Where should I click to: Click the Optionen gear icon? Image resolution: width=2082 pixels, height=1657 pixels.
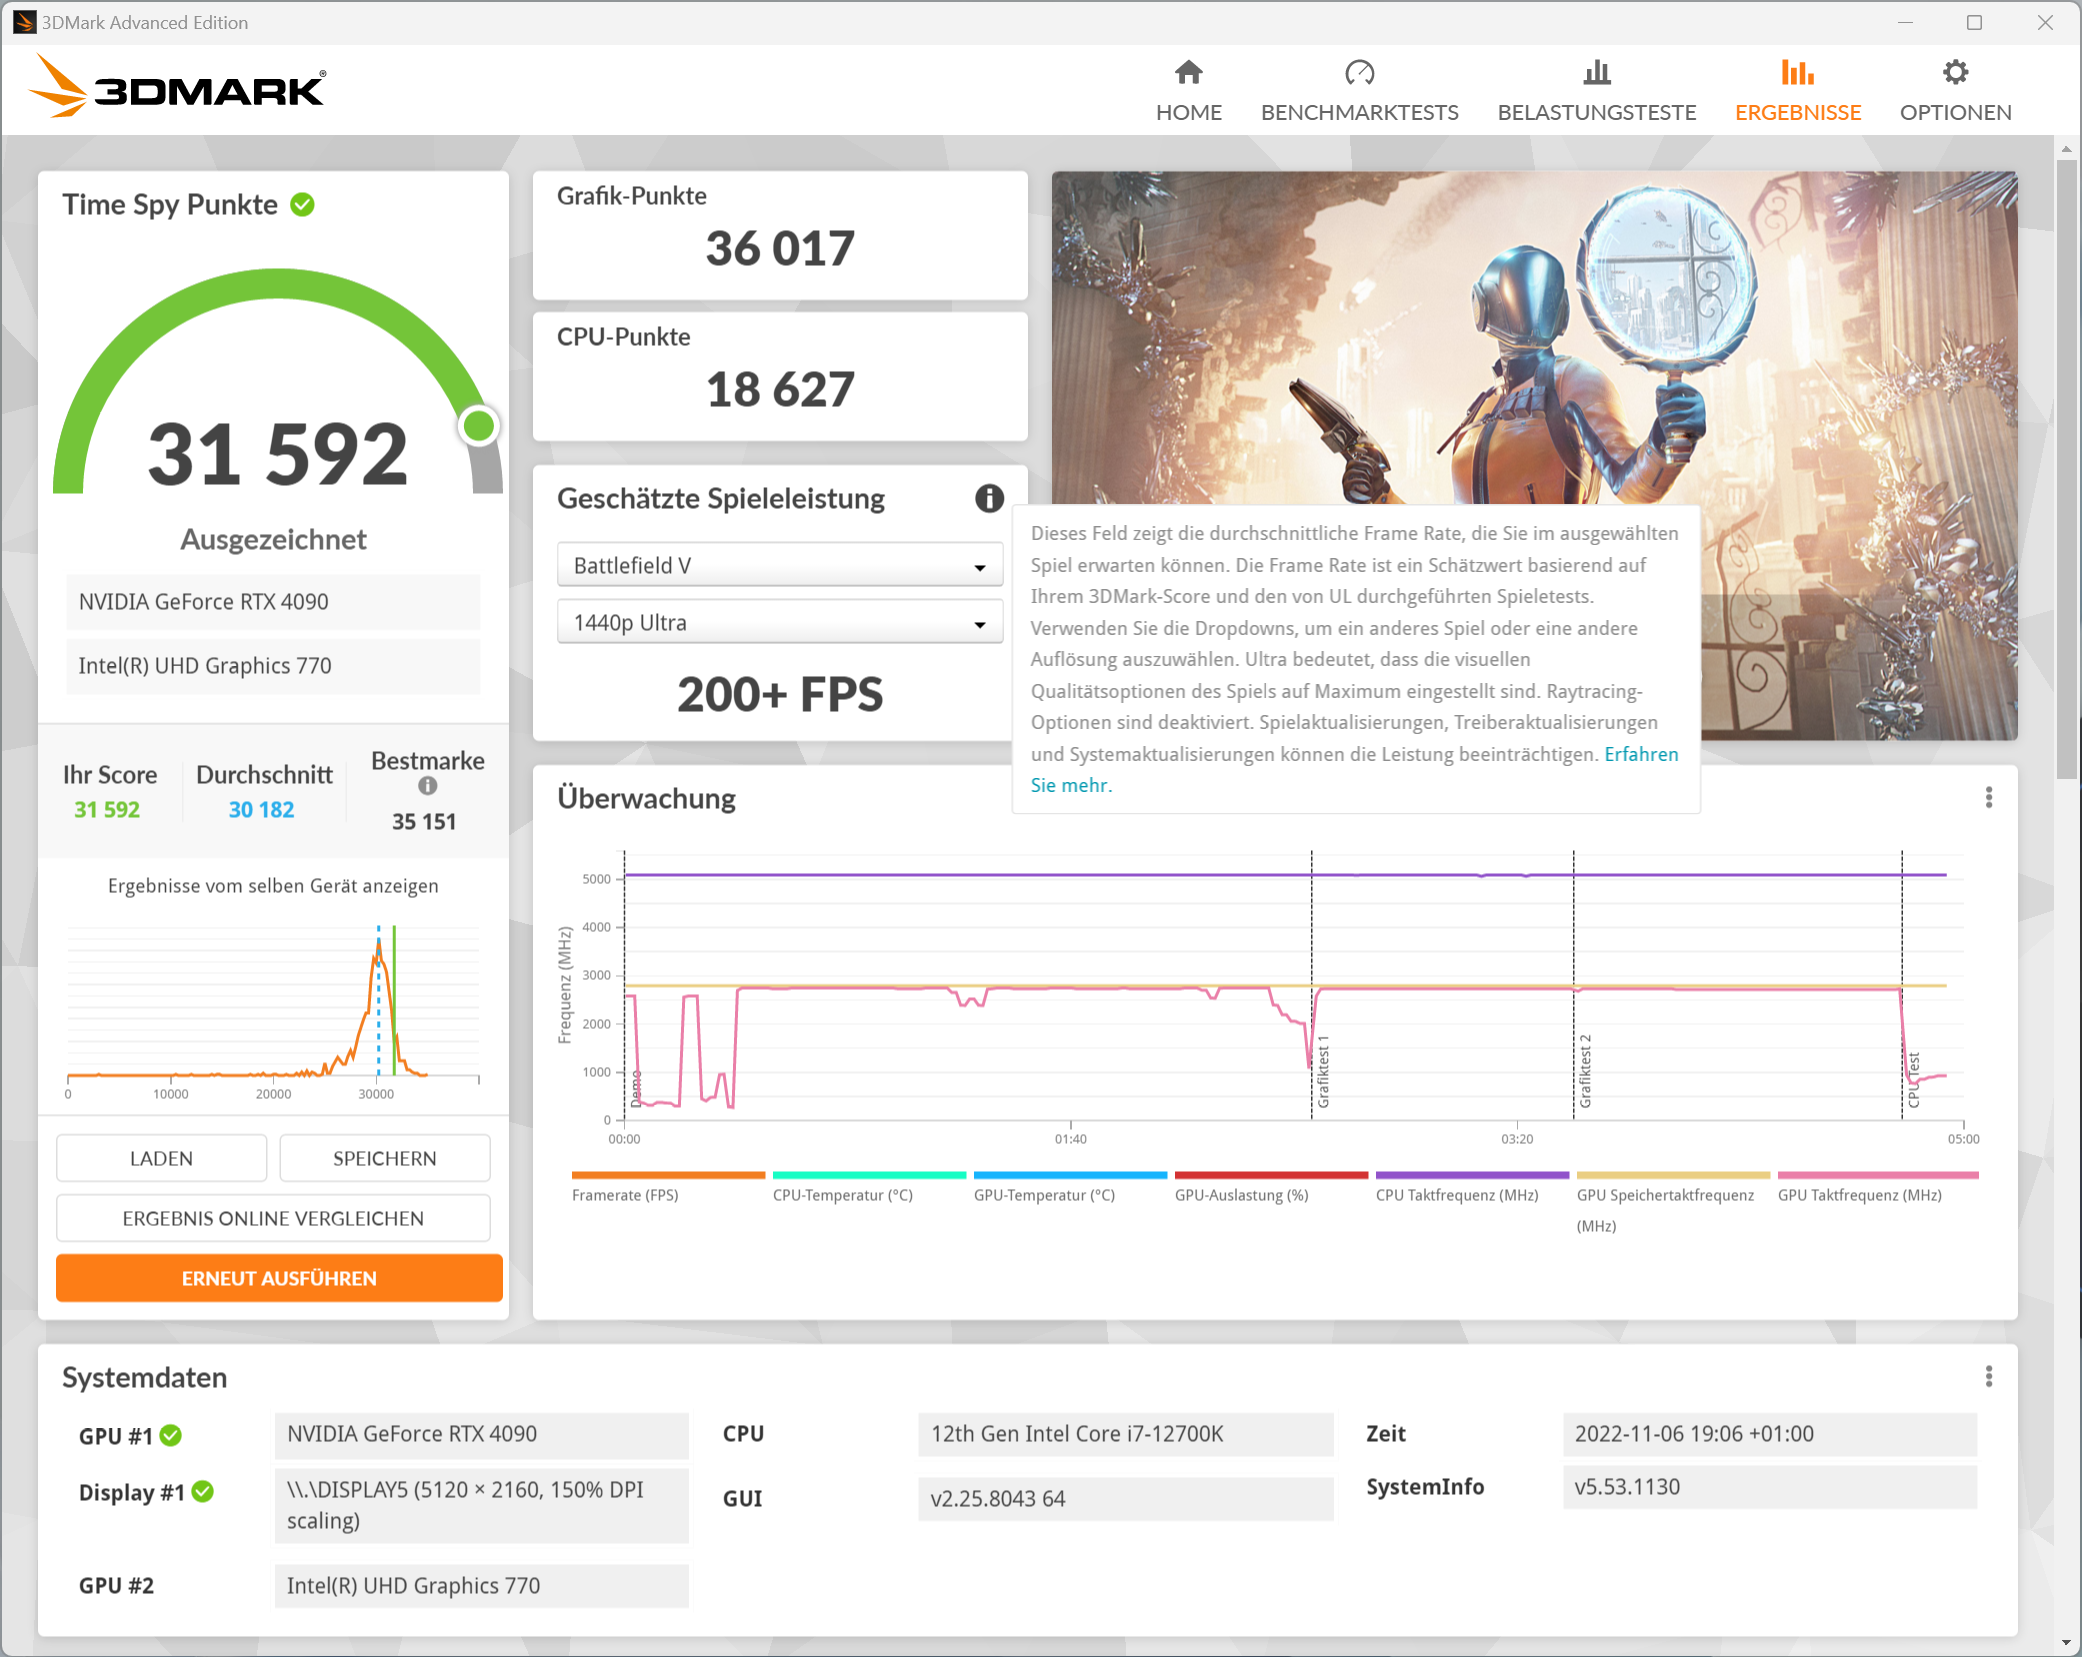[x=1955, y=73]
